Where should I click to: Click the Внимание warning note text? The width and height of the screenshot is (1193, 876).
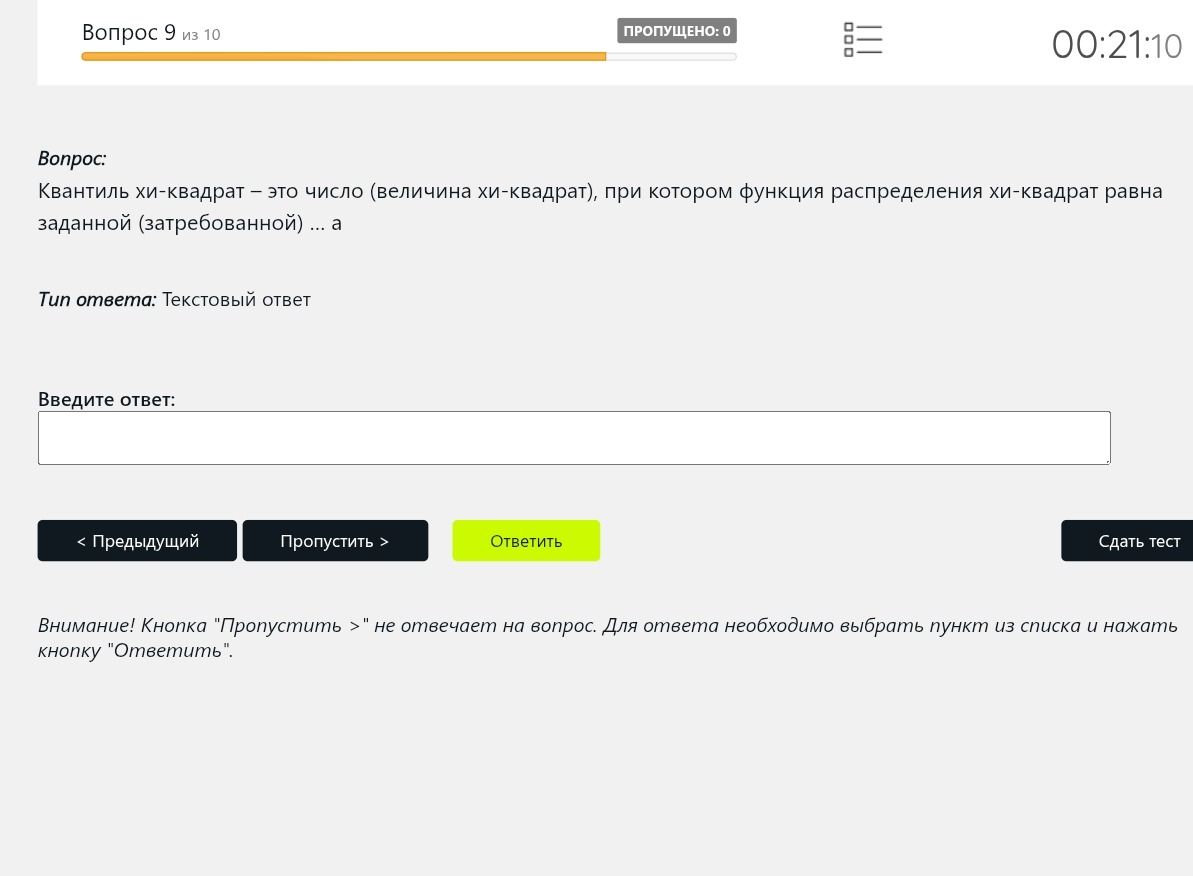(607, 638)
